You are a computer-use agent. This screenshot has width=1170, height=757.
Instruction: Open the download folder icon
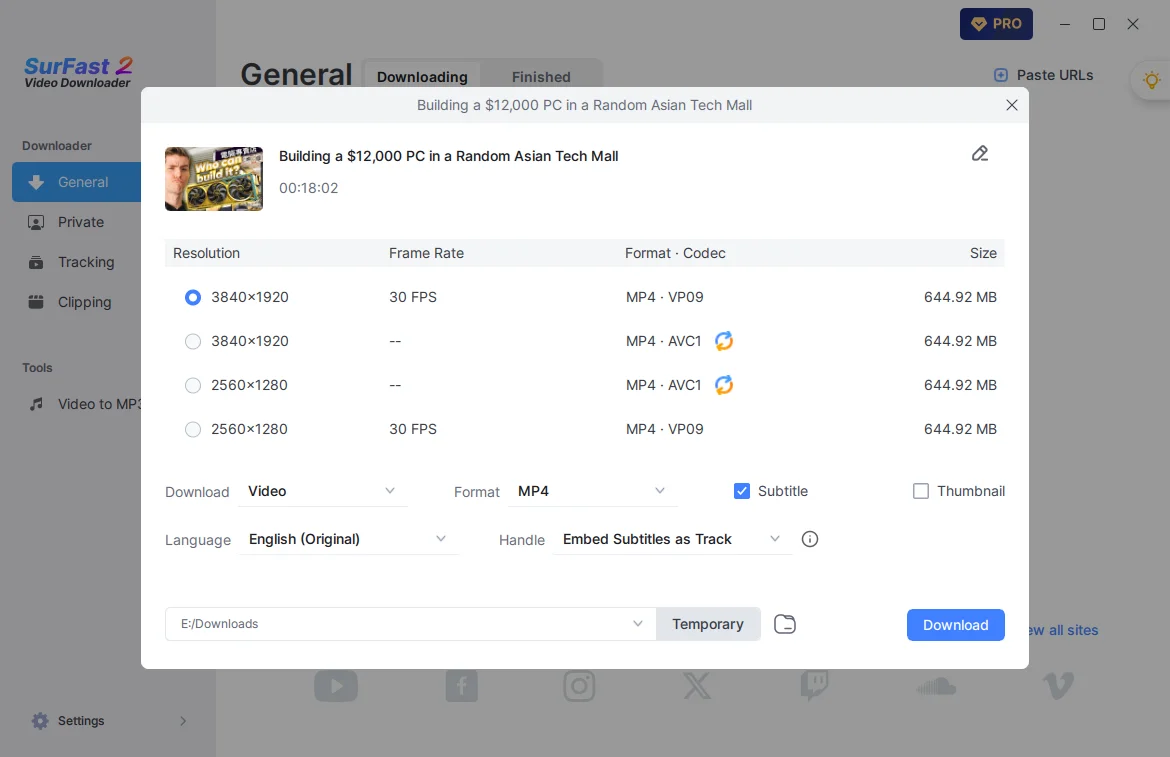[x=785, y=624]
